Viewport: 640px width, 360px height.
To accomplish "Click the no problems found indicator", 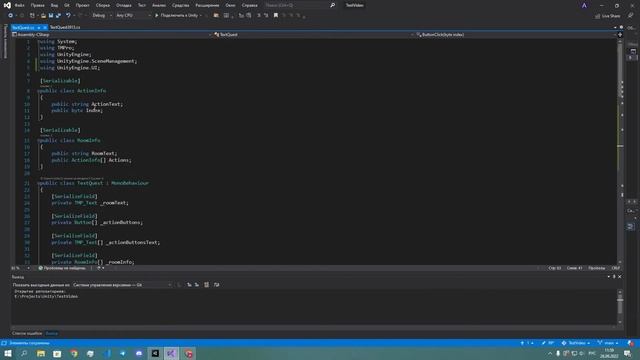I will tap(62, 268).
